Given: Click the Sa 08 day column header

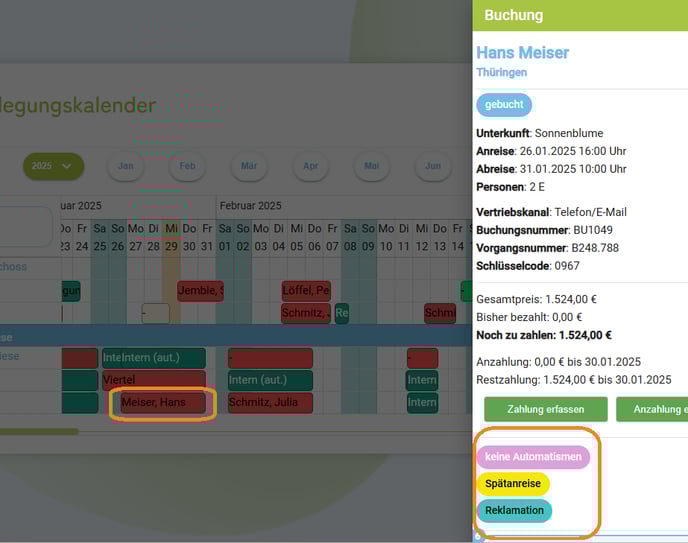Looking at the screenshot, I should (x=350, y=237).
